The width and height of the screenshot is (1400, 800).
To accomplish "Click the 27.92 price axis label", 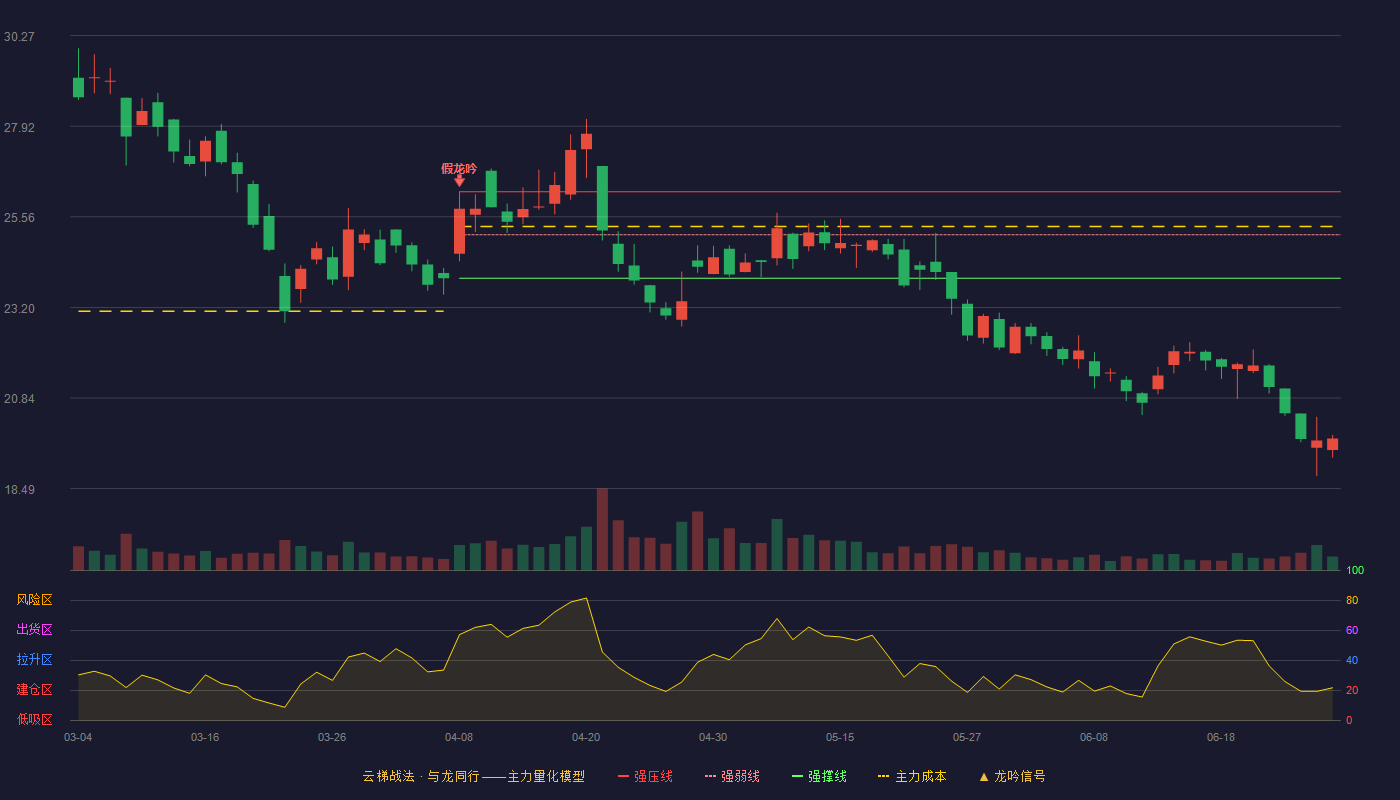I will point(19,127).
